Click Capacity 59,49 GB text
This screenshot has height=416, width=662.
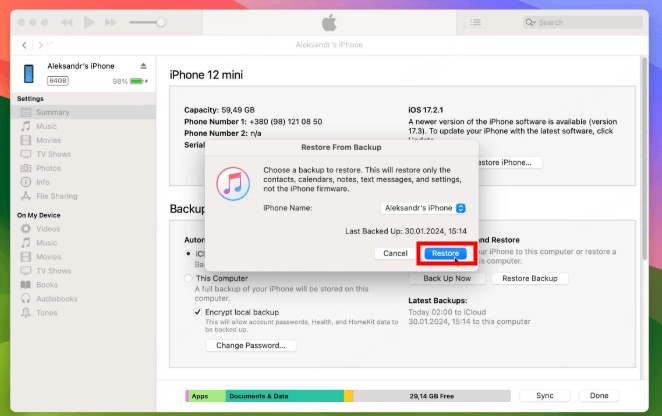click(x=219, y=110)
